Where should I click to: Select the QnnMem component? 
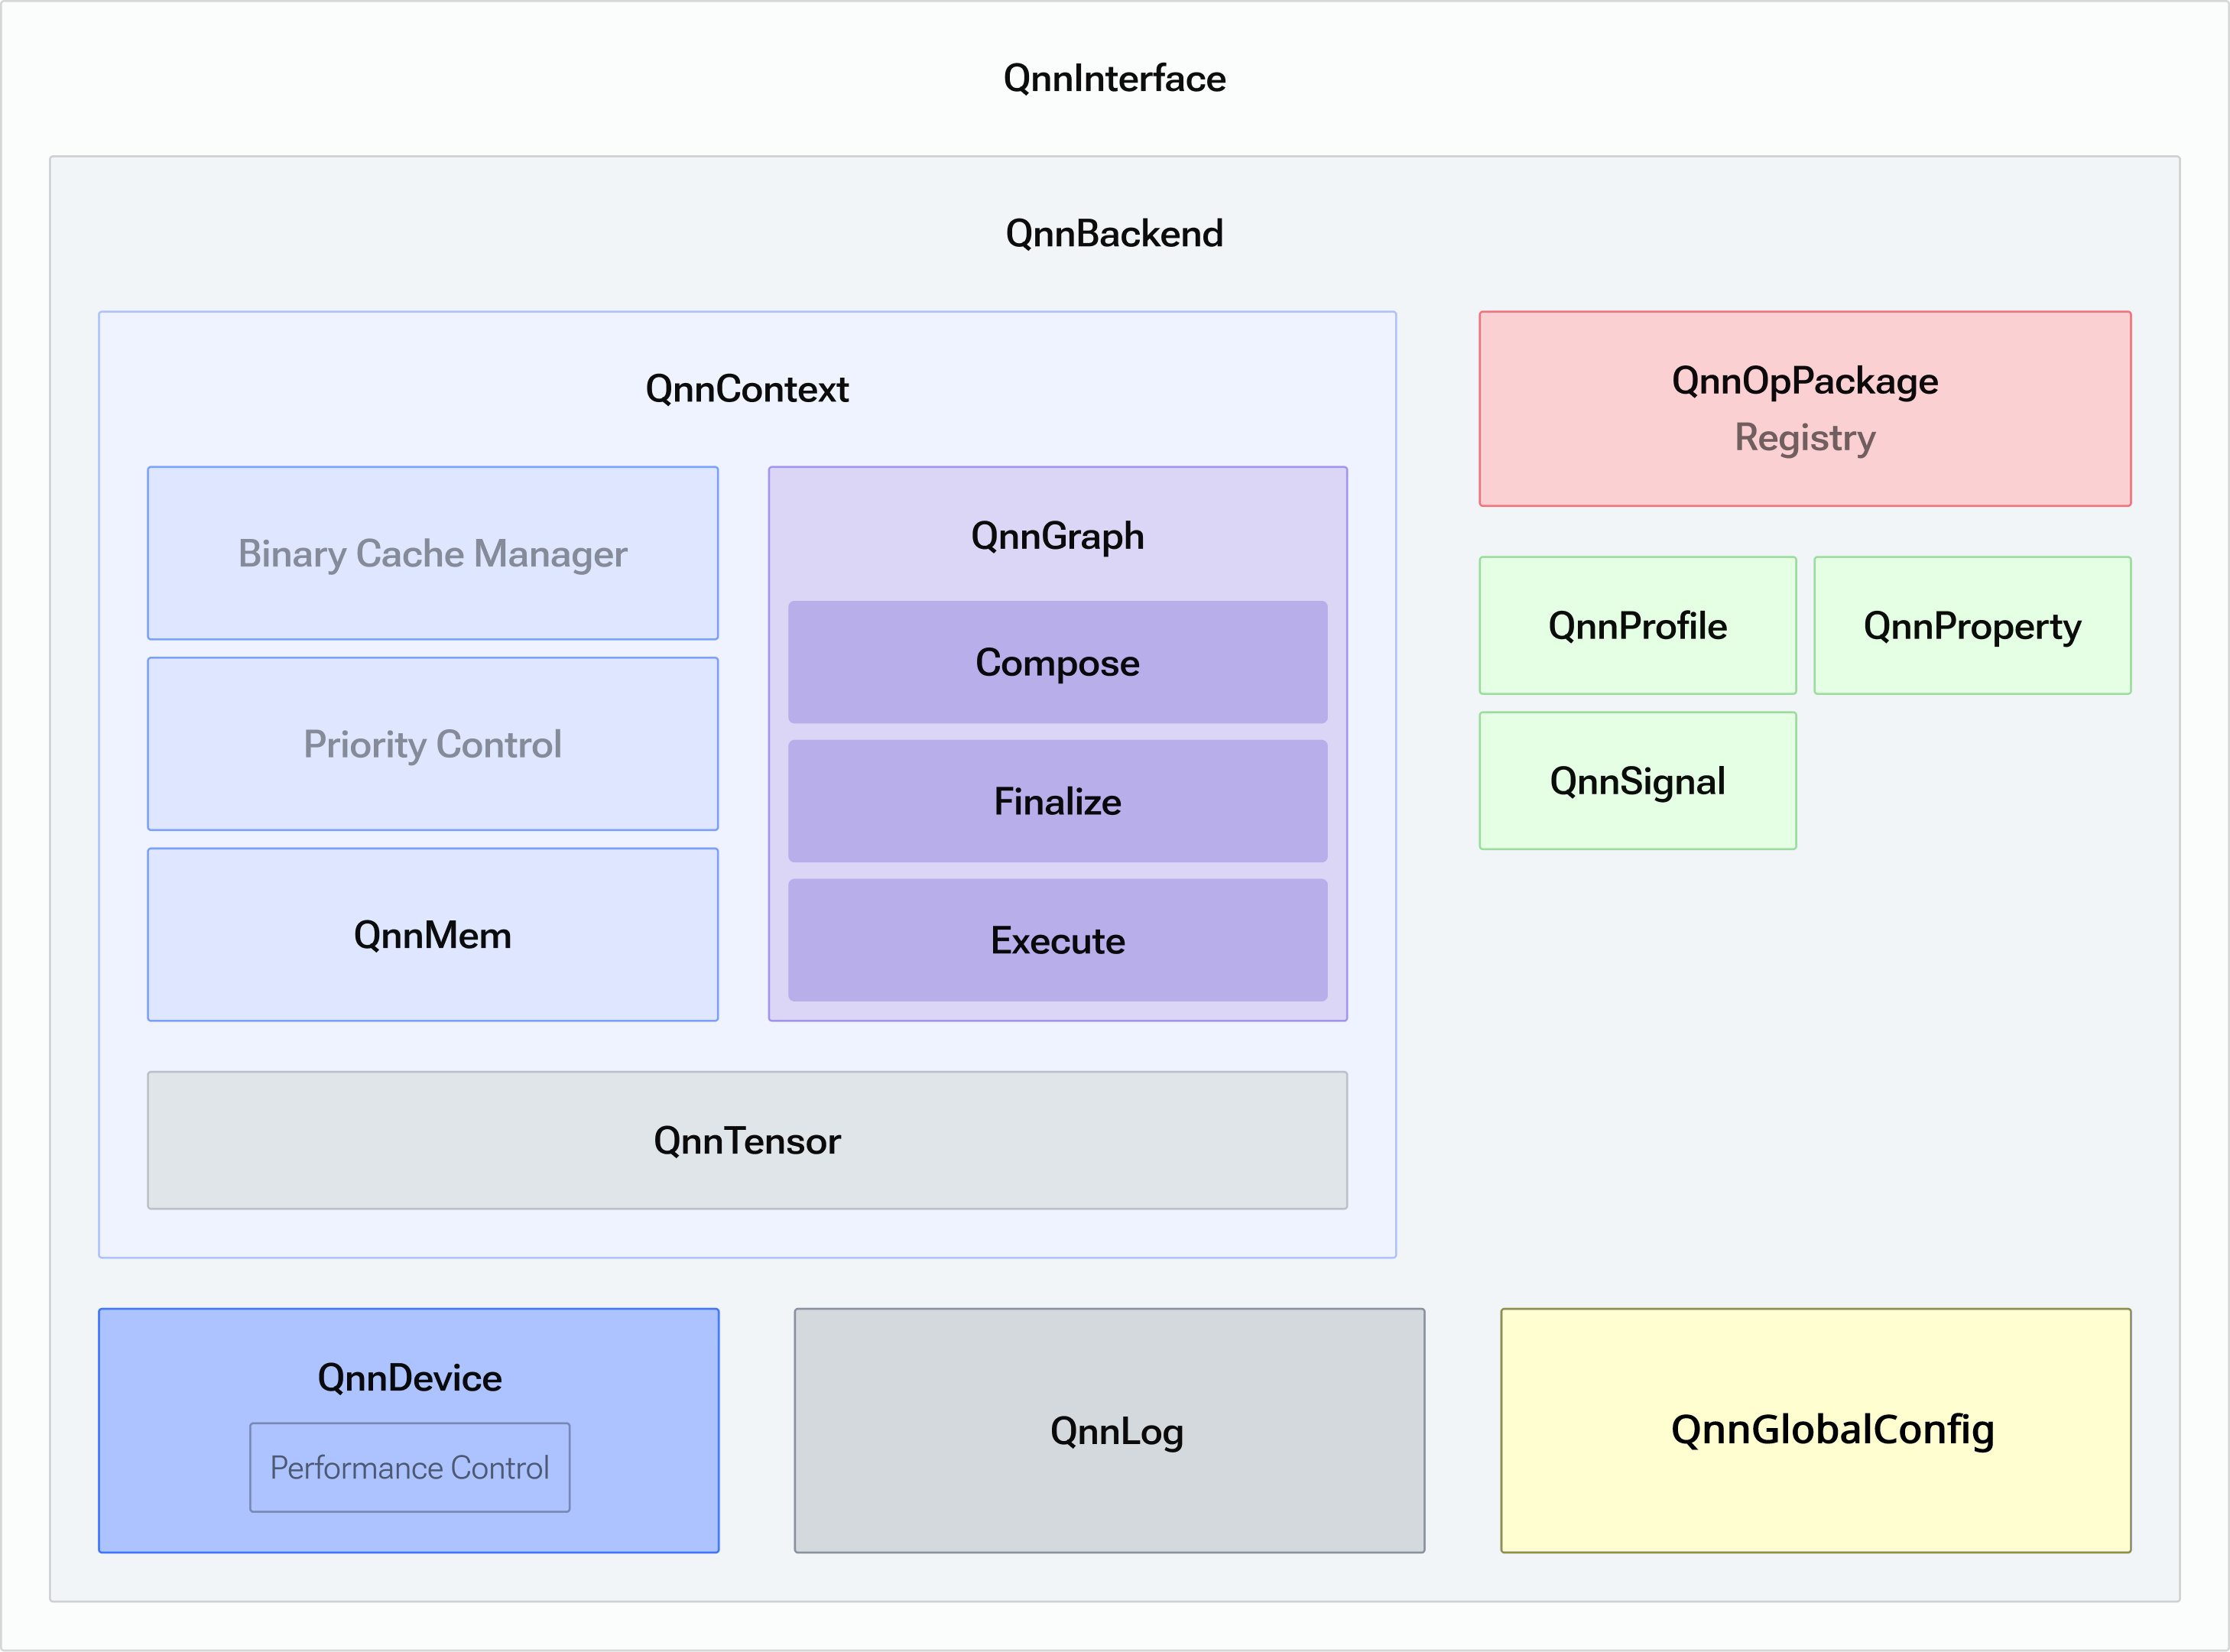point(432,934)
